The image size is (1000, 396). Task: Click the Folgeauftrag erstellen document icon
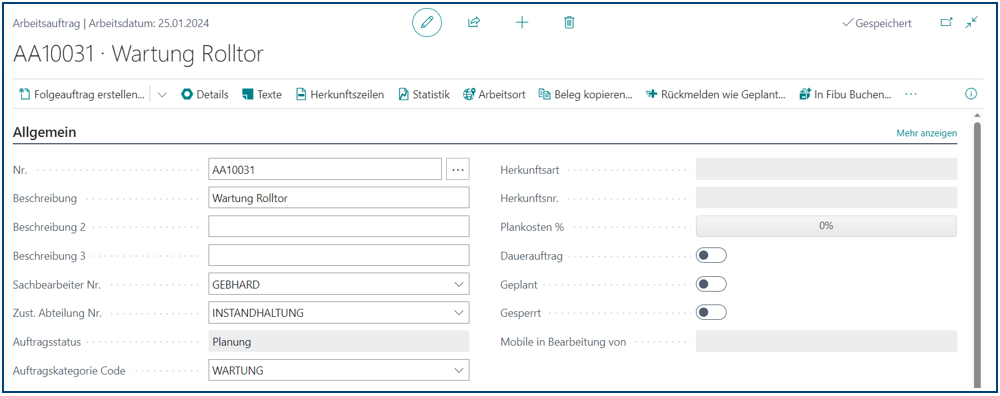[x=25, y=94]
